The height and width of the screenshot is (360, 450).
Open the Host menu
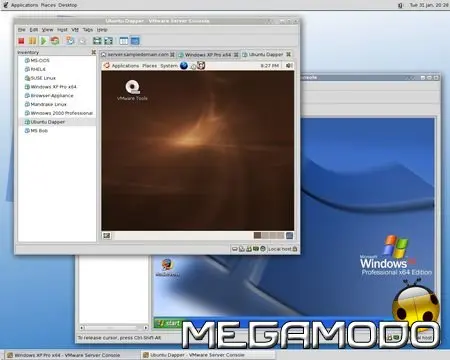point(62,30)
